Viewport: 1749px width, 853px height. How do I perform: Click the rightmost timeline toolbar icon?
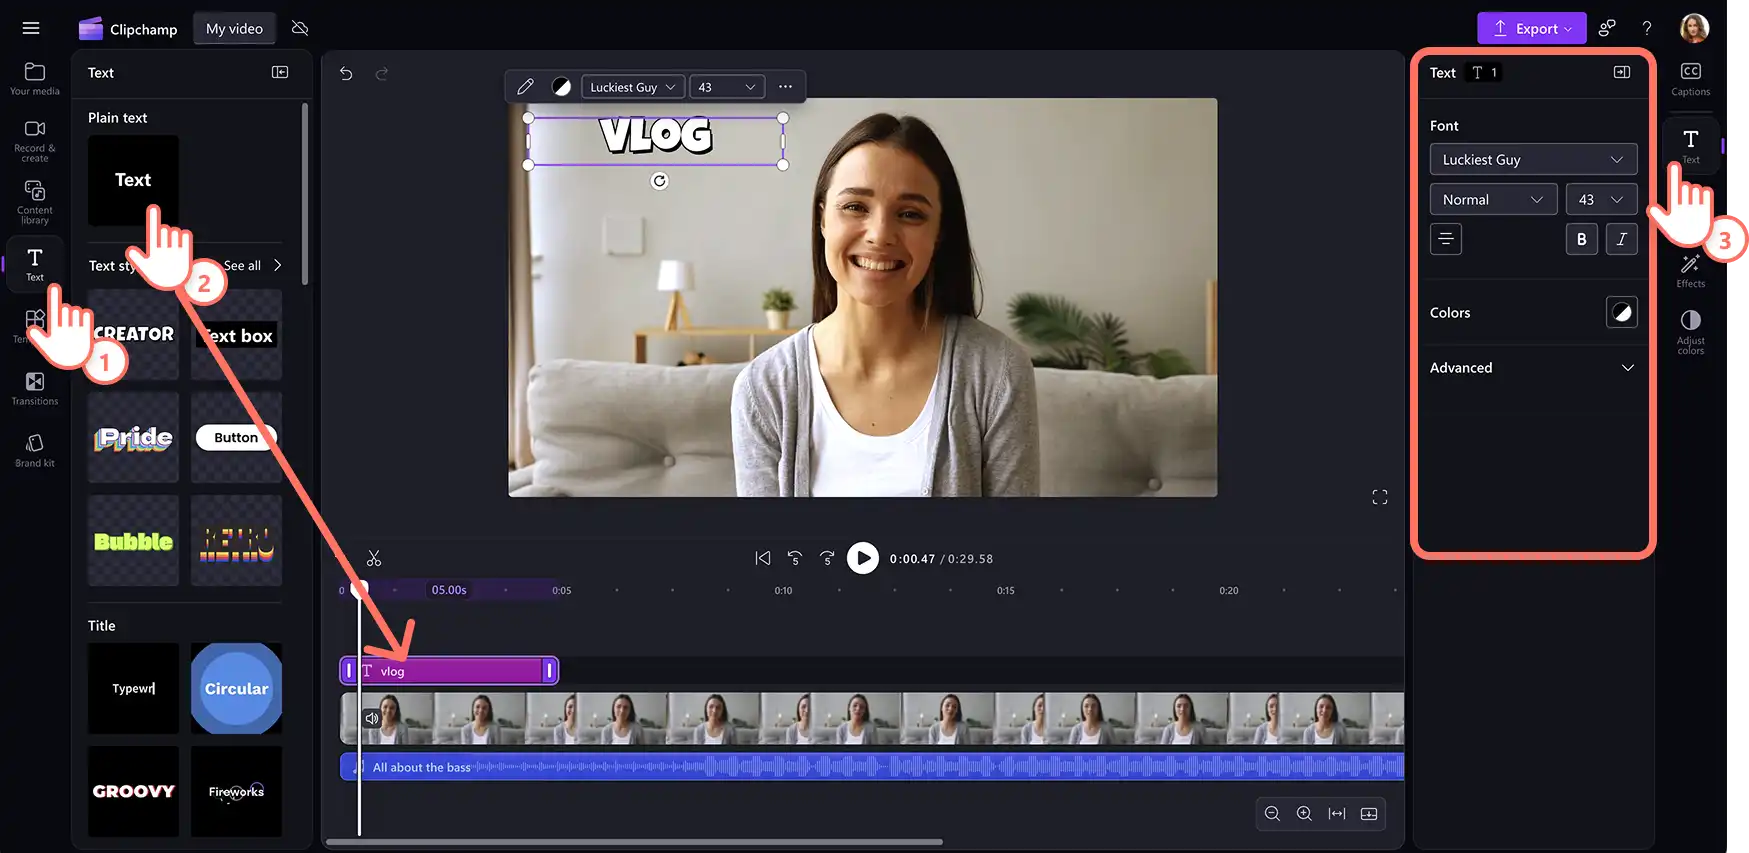point(1369,813)
